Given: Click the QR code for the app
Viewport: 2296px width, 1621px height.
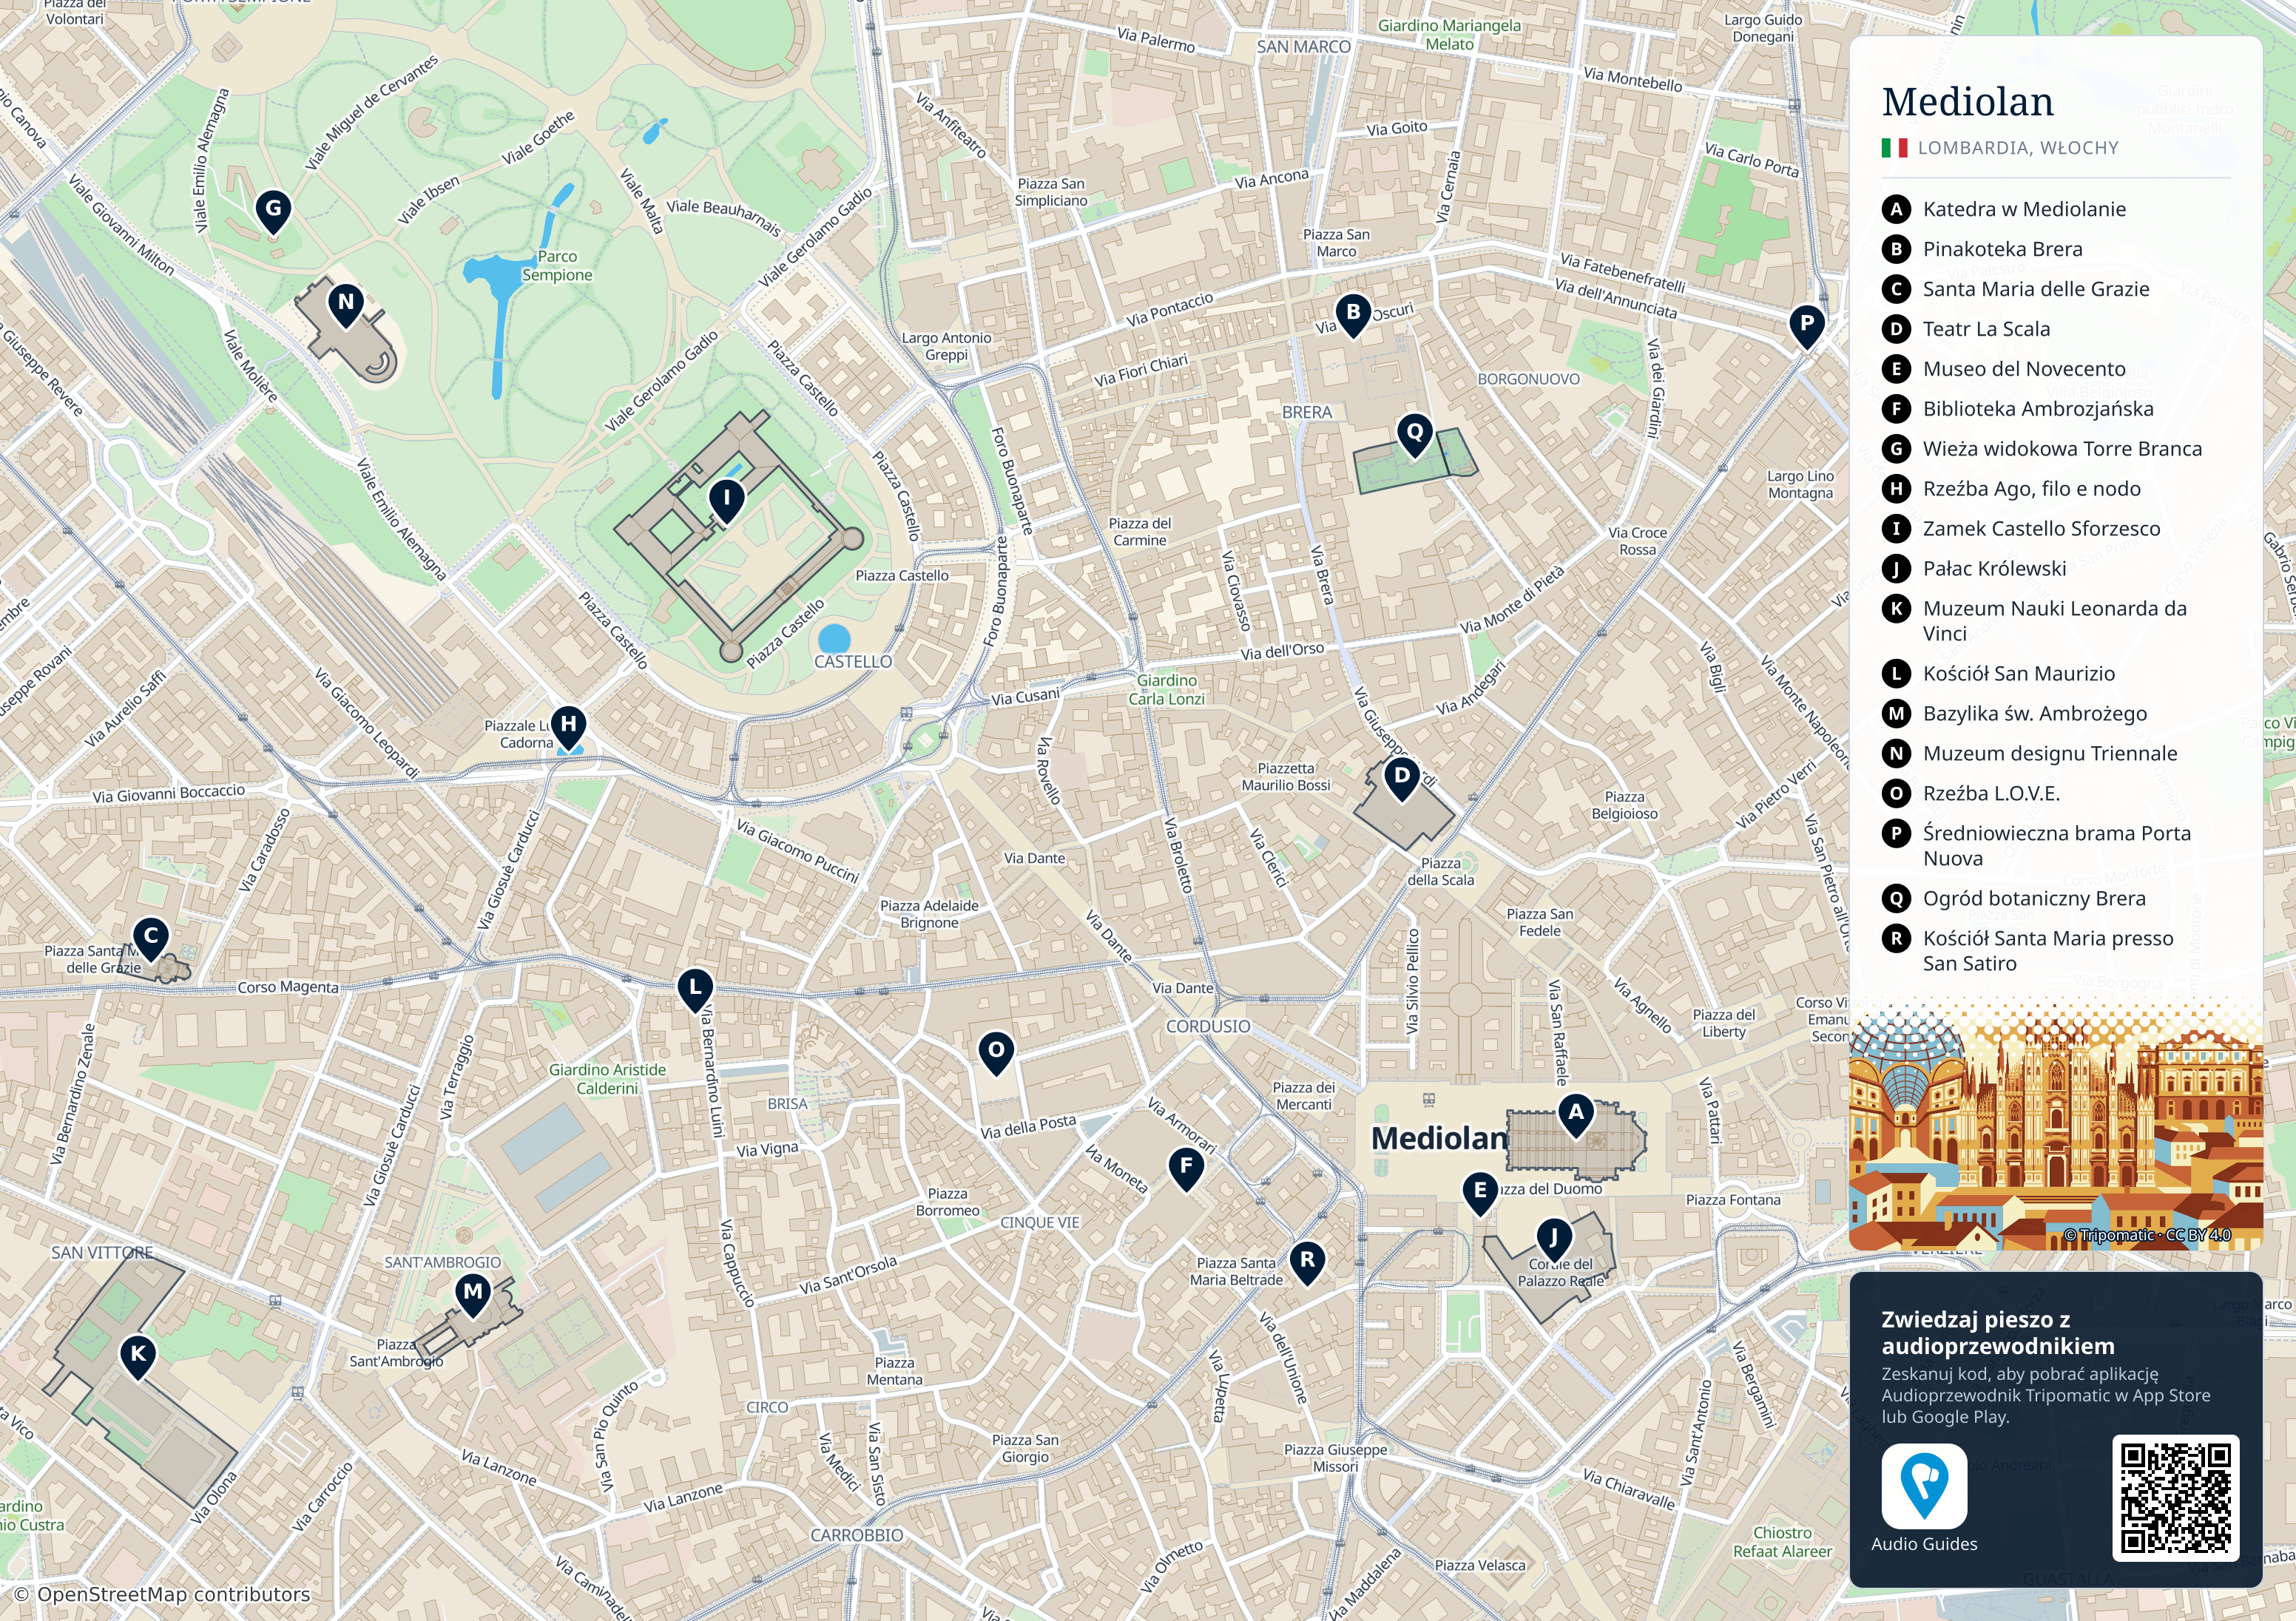Looking at the screenshot, I should click(x=2175, y=1497).
